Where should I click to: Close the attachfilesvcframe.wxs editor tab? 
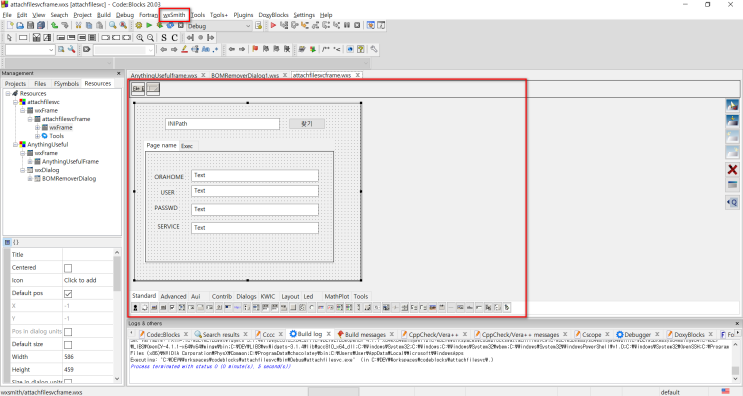(358, 75)
